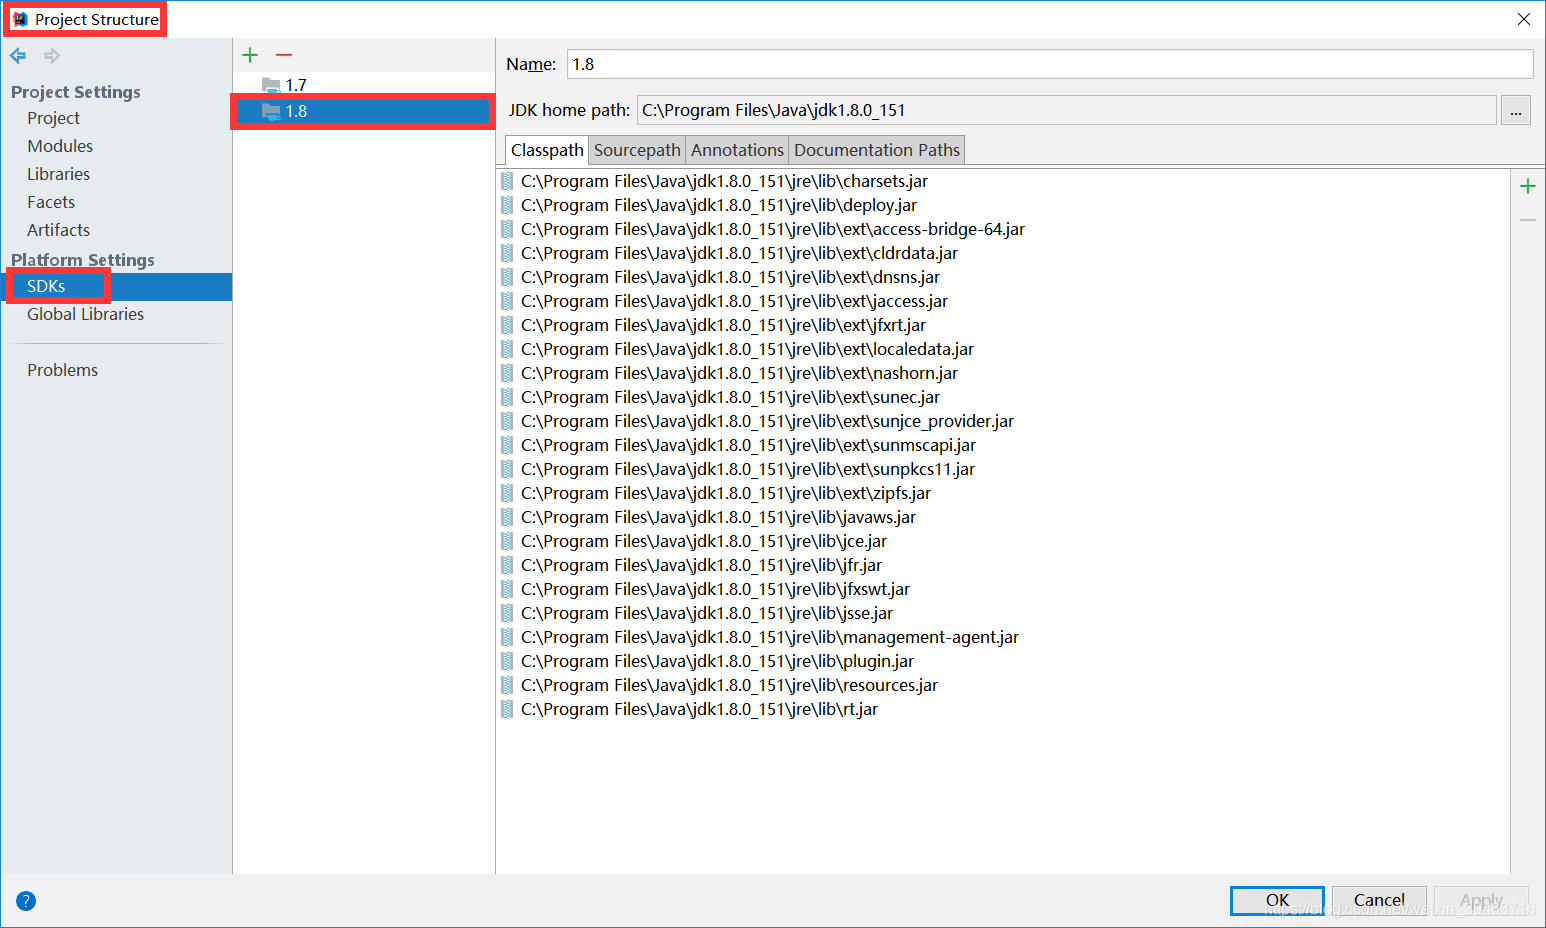Open the Artifacts settings page
This screenshot has height=928, width=1546.
coord(58,230)
